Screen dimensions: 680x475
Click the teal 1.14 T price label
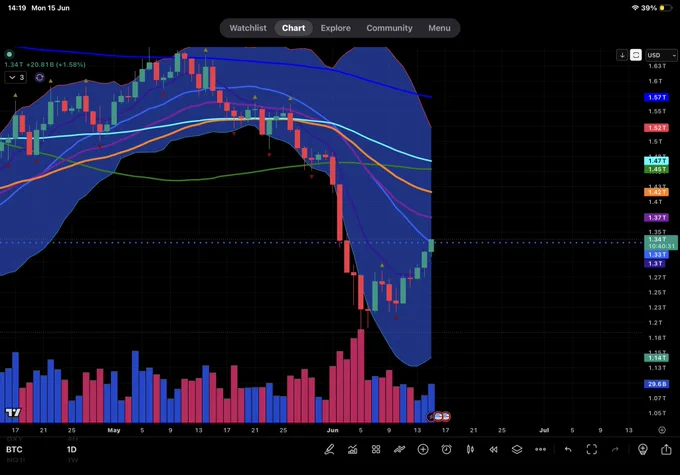coord(657,357)
